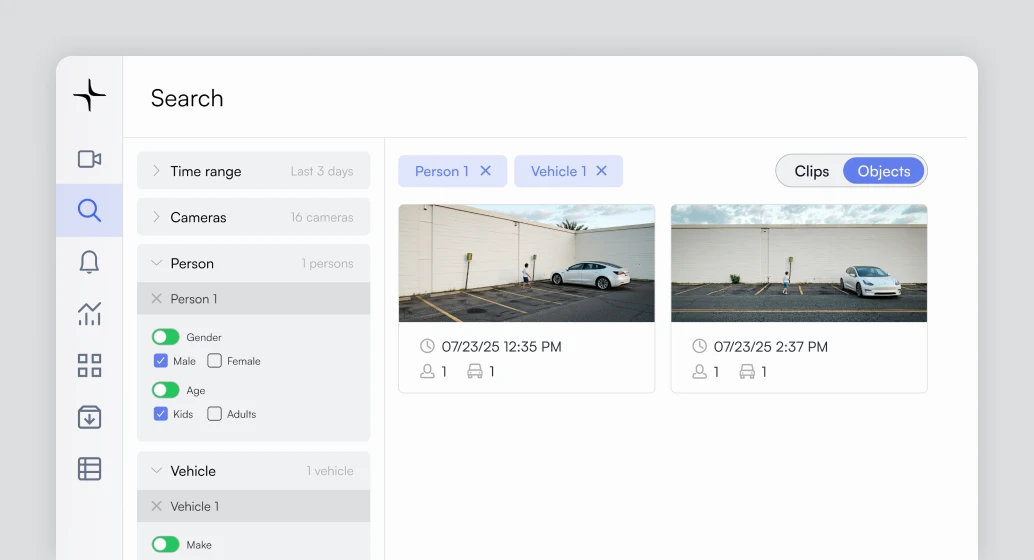The width and height of the screenshot is (1034, 560).
Task: Click clock icon on 2:37 PM card
Action: 700,346
